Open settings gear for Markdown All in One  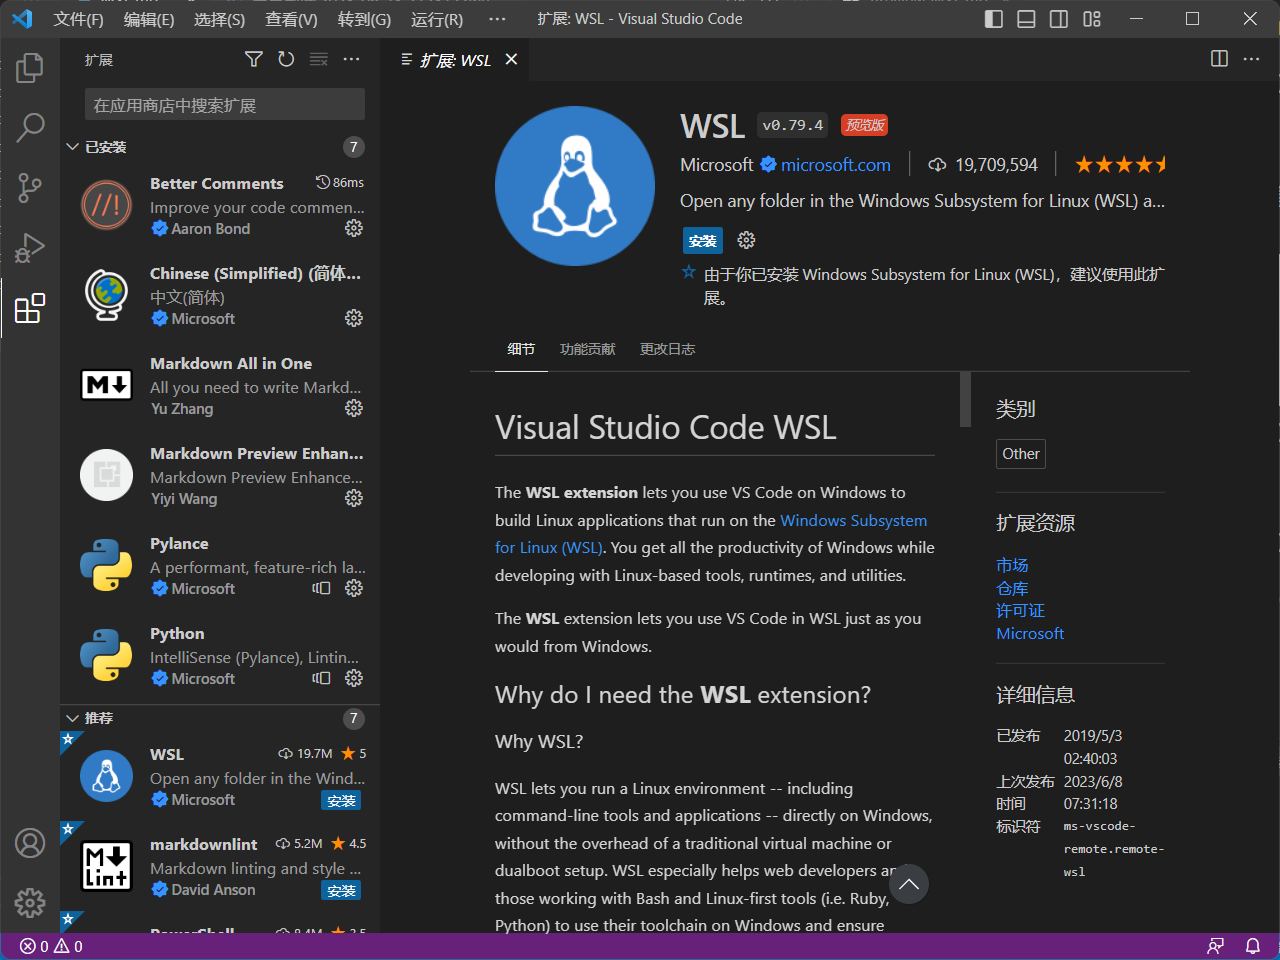pos(354,408)
